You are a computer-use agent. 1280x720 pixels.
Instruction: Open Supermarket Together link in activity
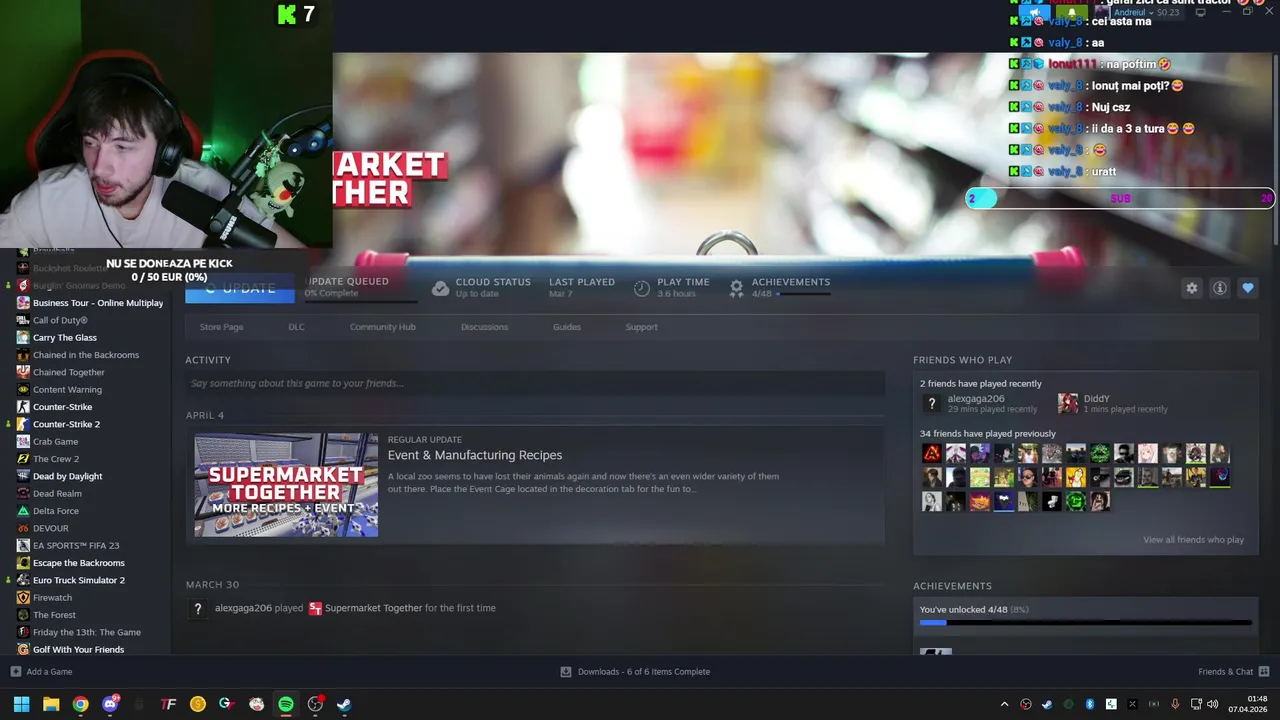point(373,608)
